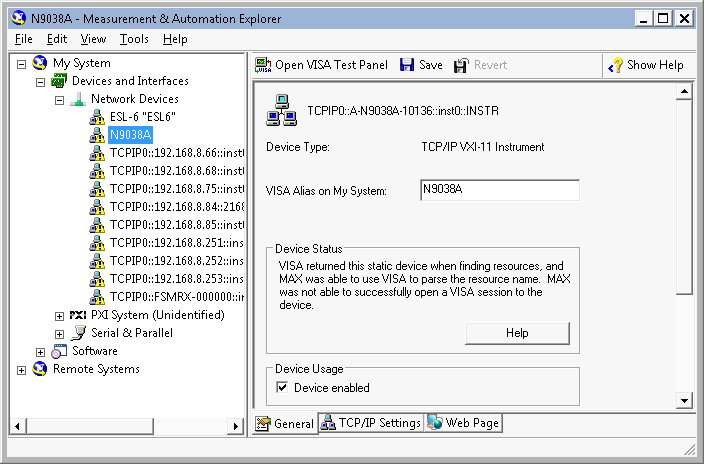
Task: Expand the Remote Systems node
Action: point(21,370)
